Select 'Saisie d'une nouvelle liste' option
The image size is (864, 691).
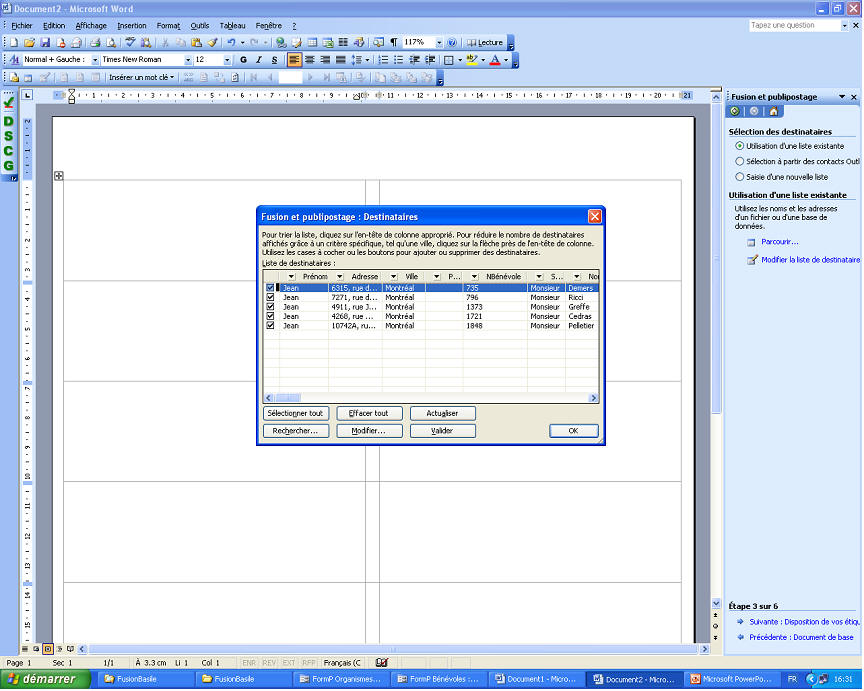739,177
